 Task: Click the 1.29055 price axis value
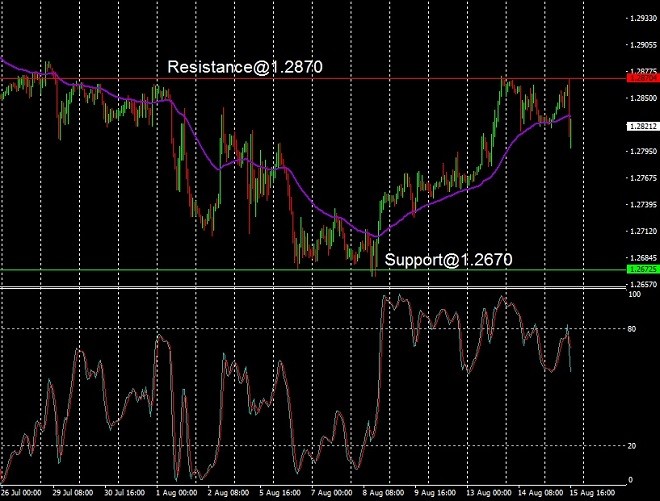pos(643,45)
